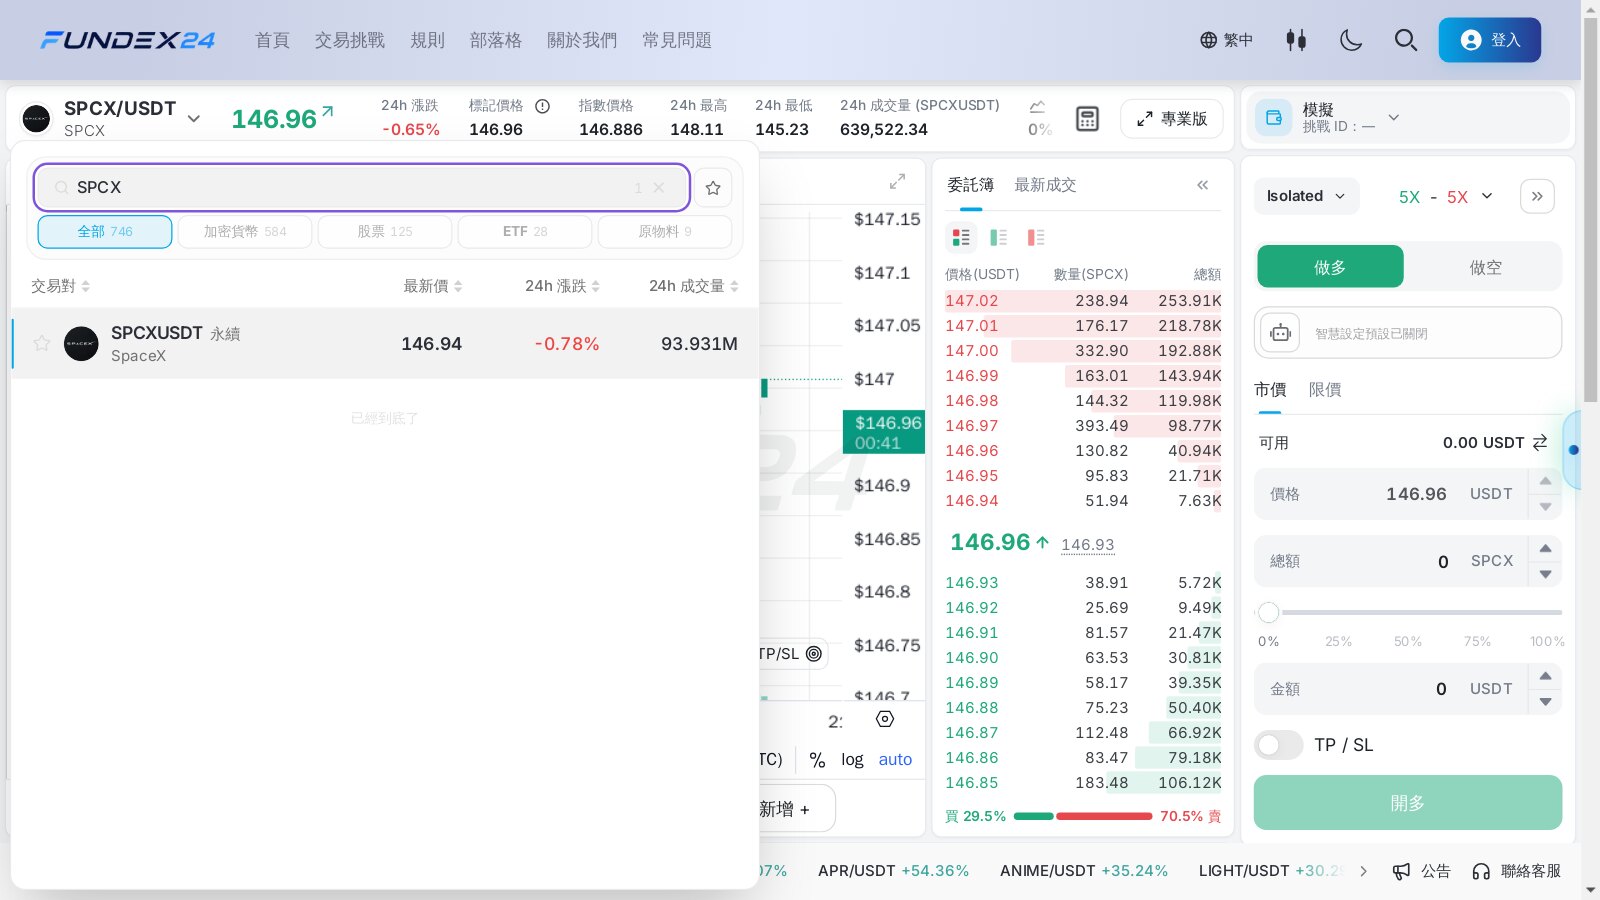Screen dimensions: 1600x900
Task: Sort by 最新價 column
Action: pyautogui.click(x=432, y=286)
